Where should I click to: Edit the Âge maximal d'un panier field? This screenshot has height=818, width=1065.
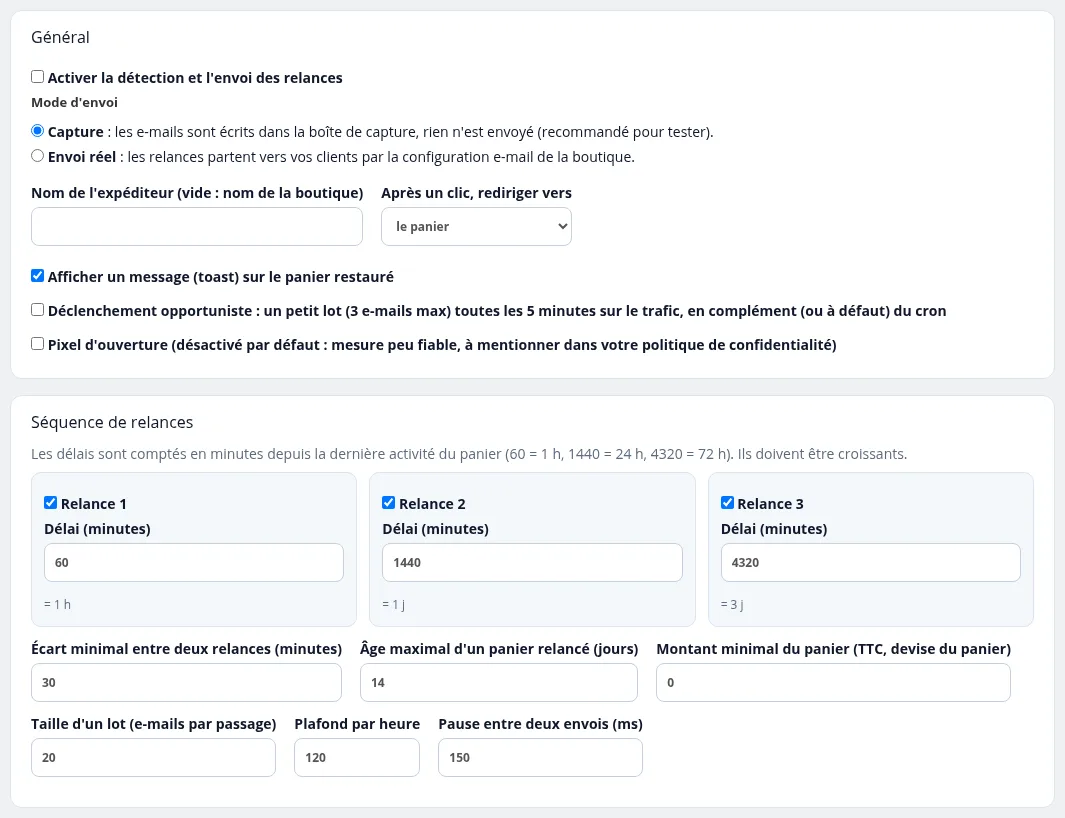499,682
